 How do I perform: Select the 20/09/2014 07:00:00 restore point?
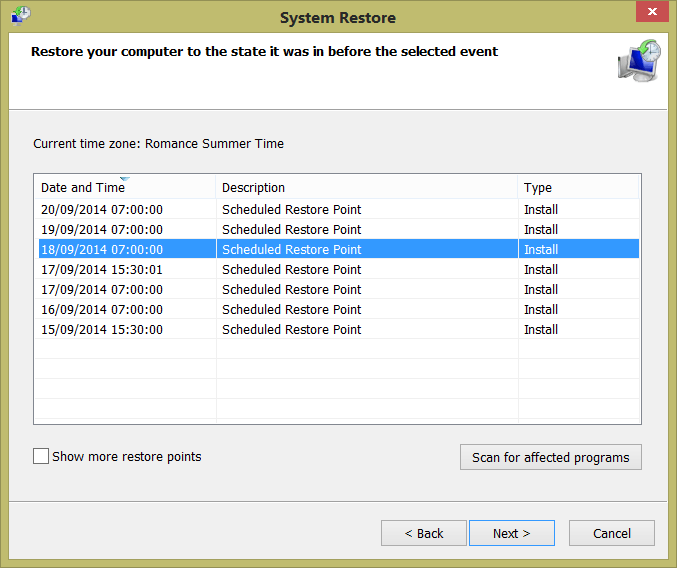[x=102, y=210]
